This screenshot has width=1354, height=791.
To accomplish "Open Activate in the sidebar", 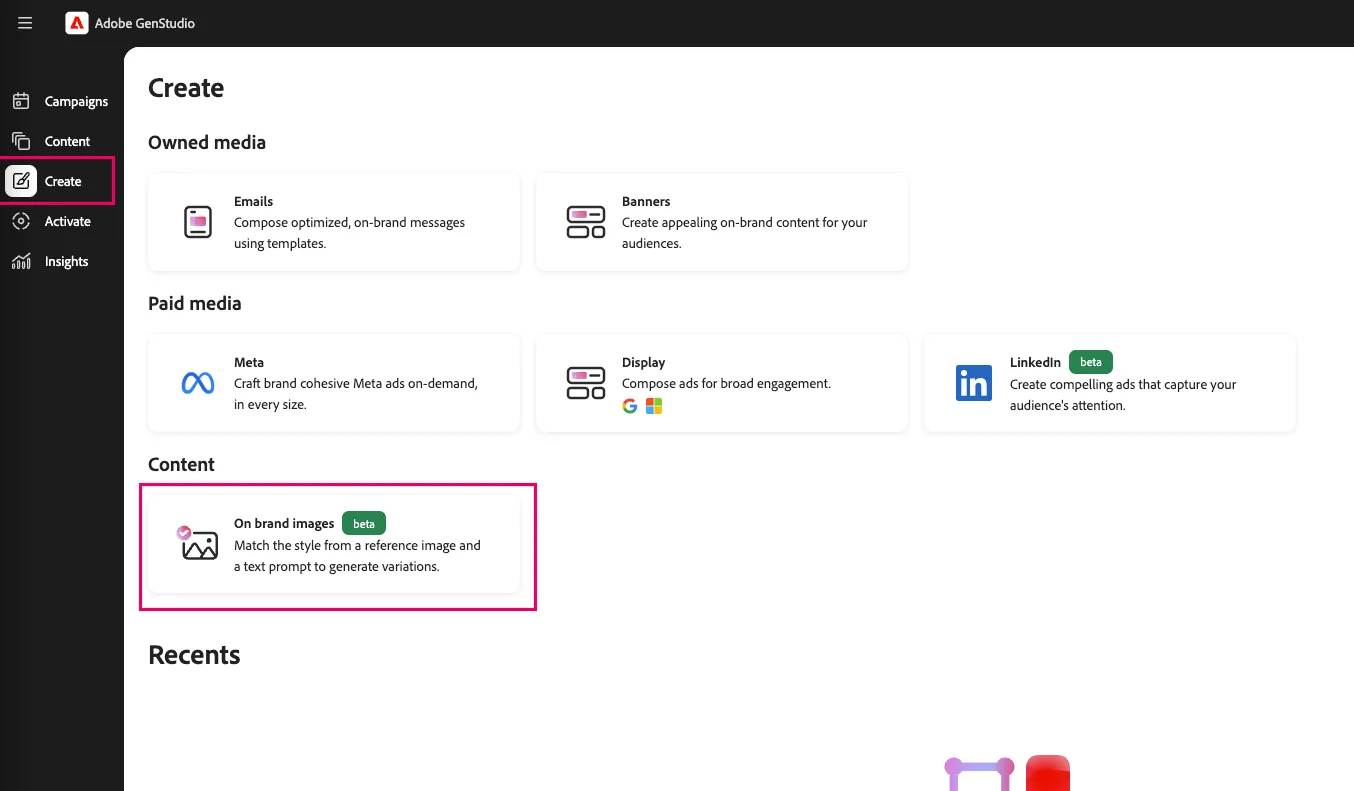I will pos(68,221).
